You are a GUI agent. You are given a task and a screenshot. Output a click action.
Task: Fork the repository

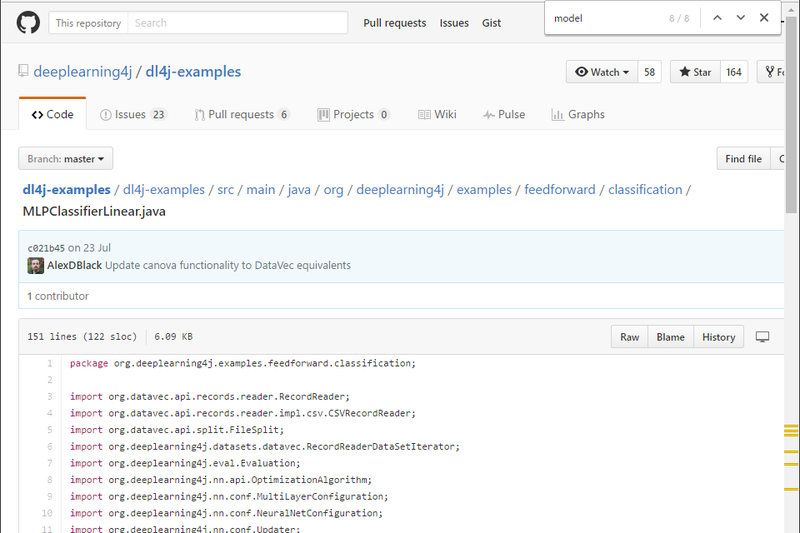tap(771, 72)
